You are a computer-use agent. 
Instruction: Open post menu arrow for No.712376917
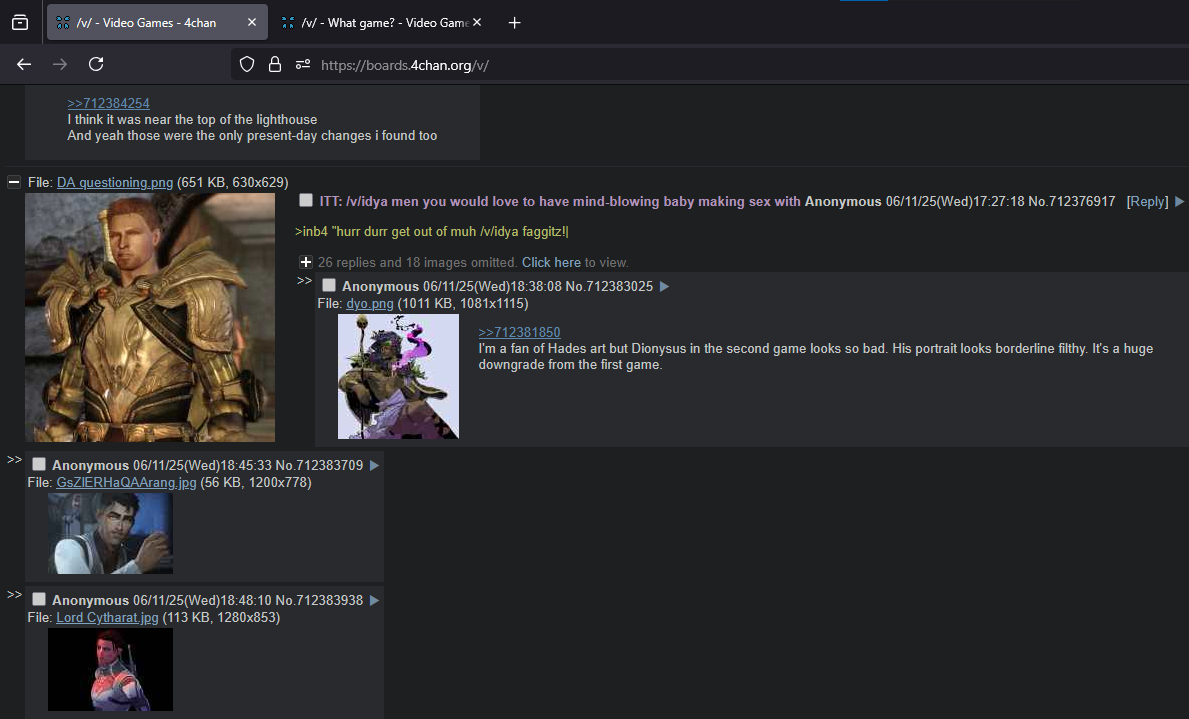click(x=1179, y=202)
